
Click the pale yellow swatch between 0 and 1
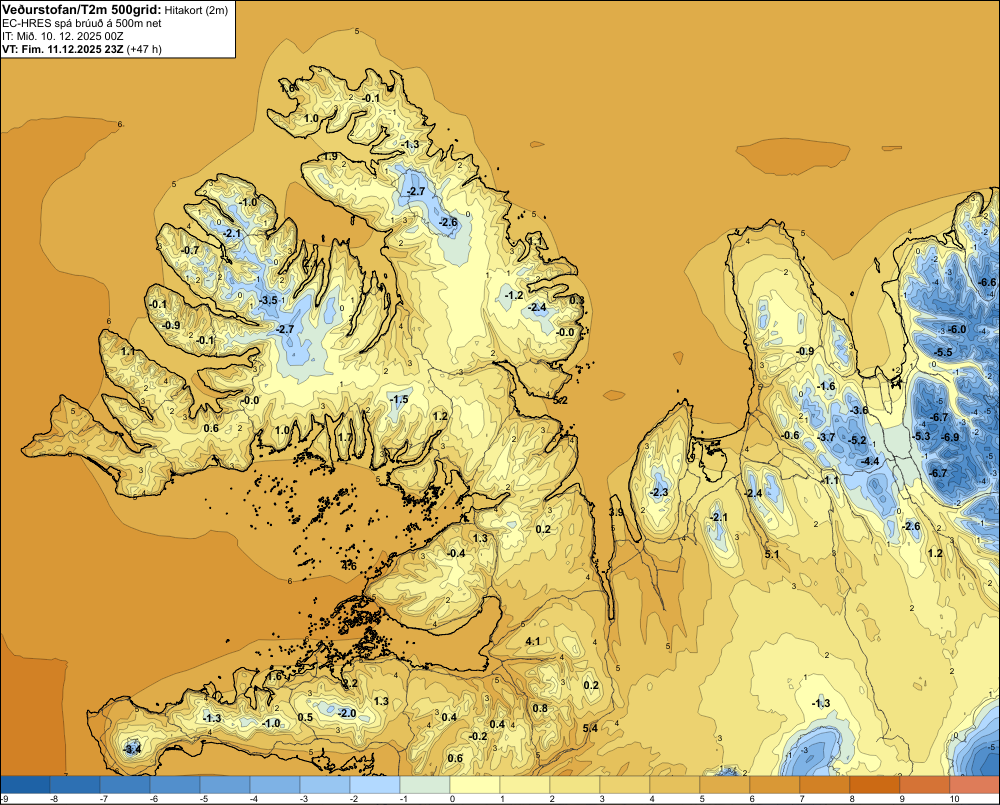click(474, 784)
